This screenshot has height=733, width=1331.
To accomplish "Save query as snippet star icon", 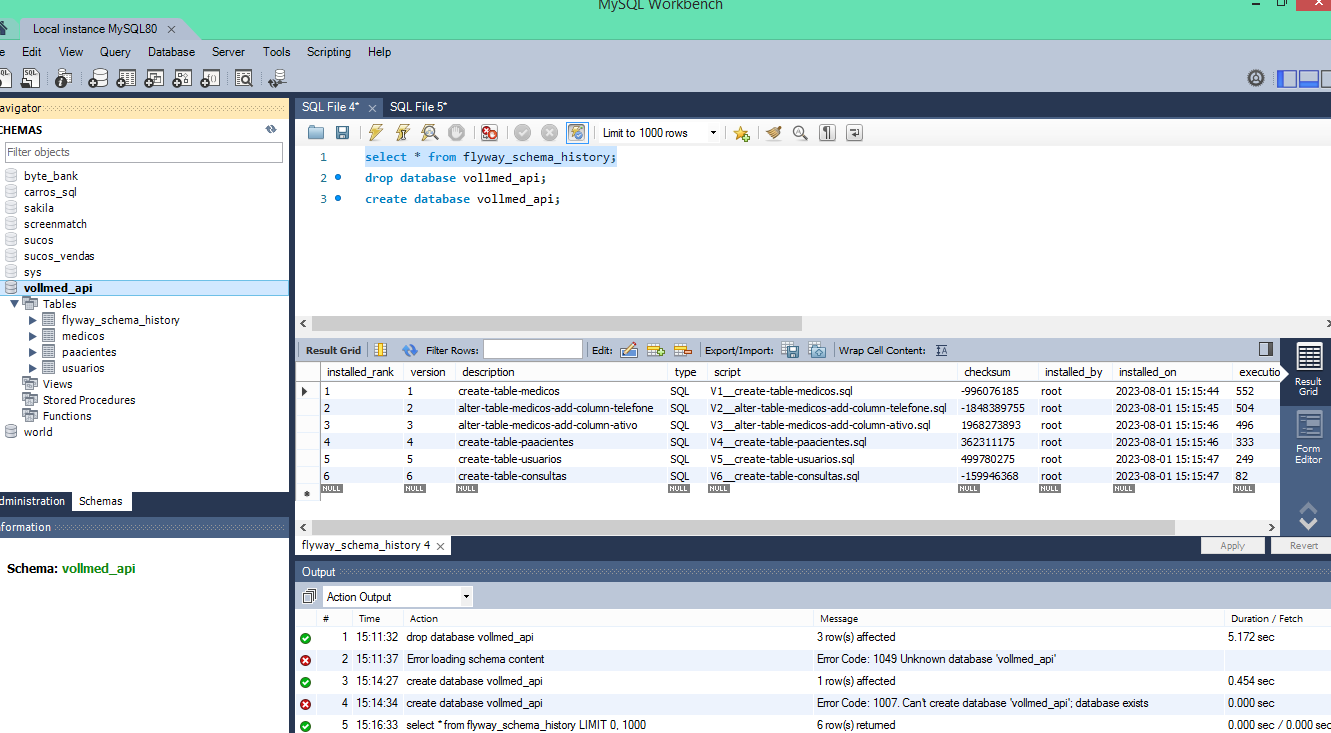I will [741, 132].
